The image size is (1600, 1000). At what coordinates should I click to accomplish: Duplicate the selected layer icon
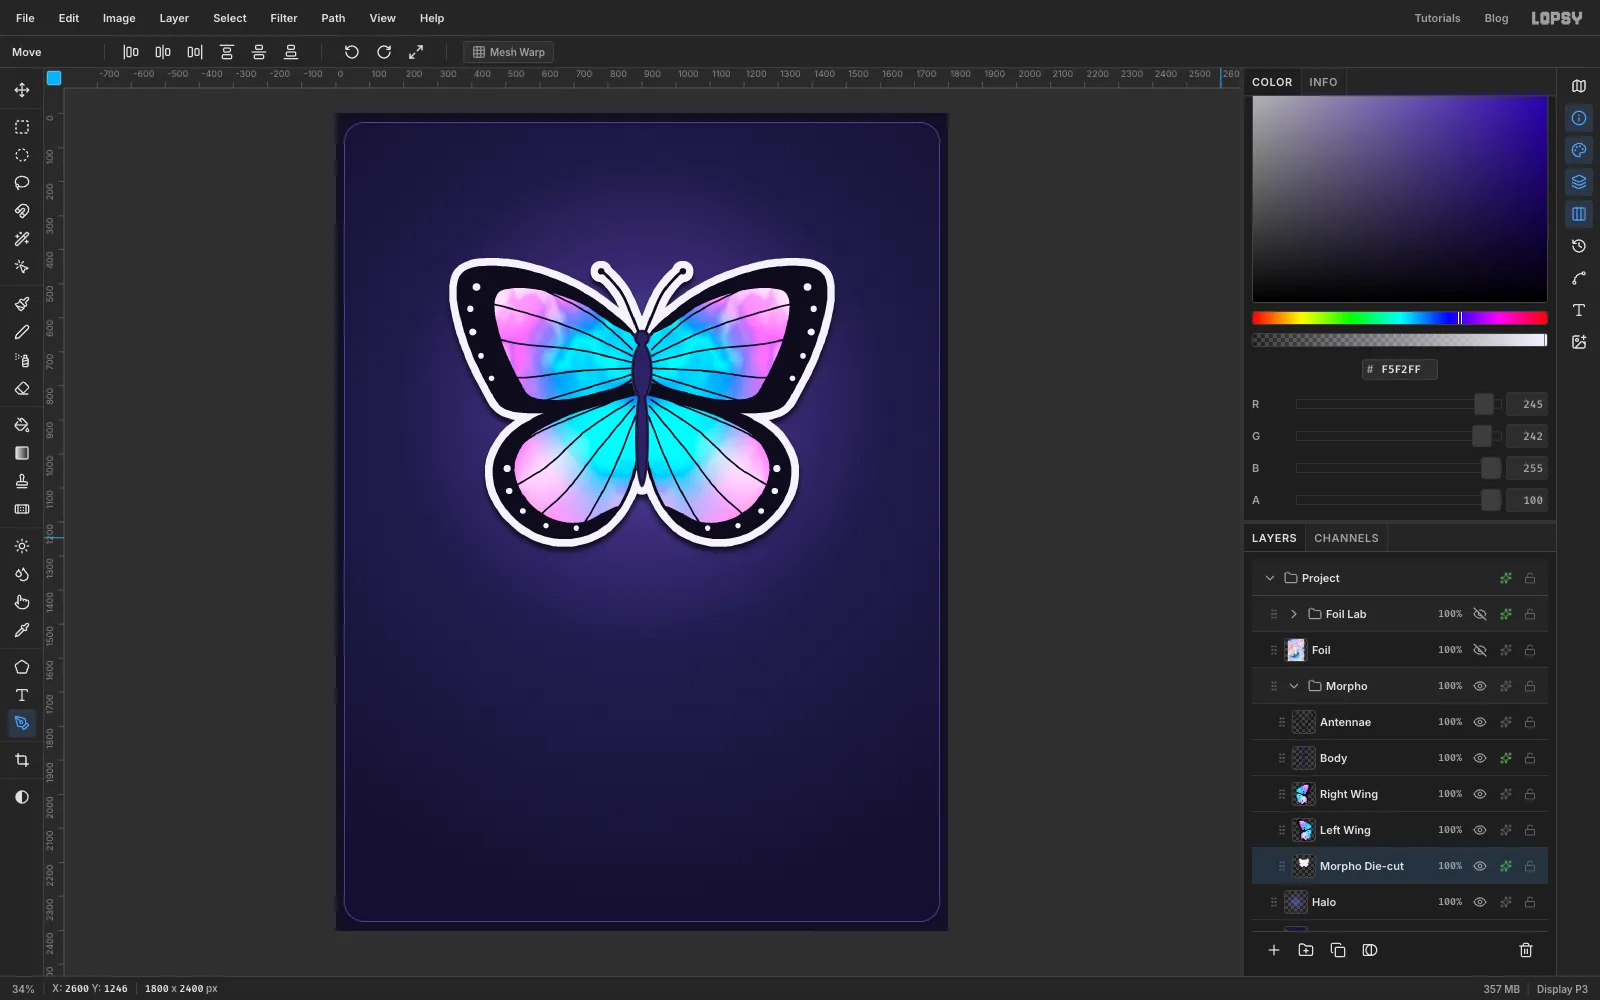[x=1338, y=950]
